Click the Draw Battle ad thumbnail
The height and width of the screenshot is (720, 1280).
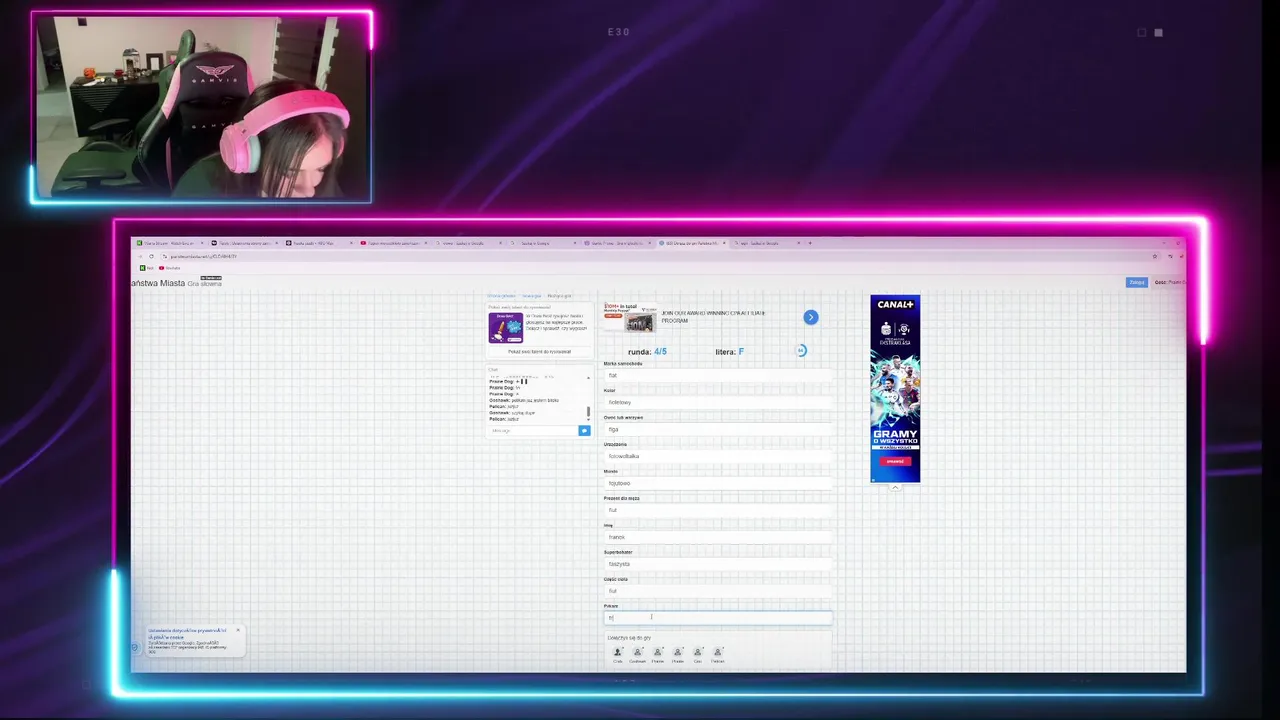pyautogui.click(x=505, y=328)
